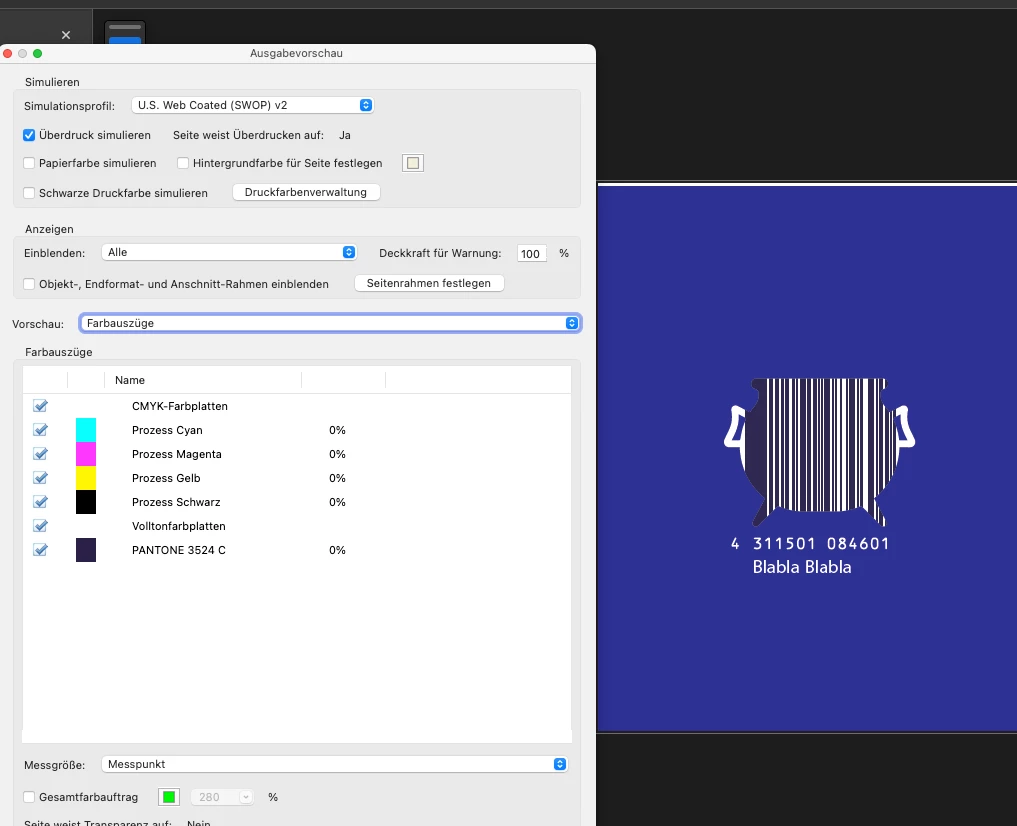This screenshot has width=1017, height=826.
Task: Click the Deckkraft für Warnung input field
Action: coord(531,254)
